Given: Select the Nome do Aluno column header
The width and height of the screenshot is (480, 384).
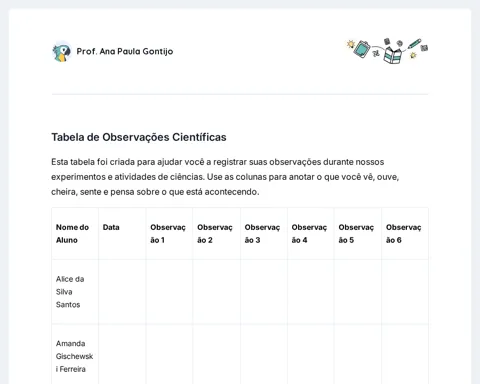Looking at the screenshot, I should 75,234.
